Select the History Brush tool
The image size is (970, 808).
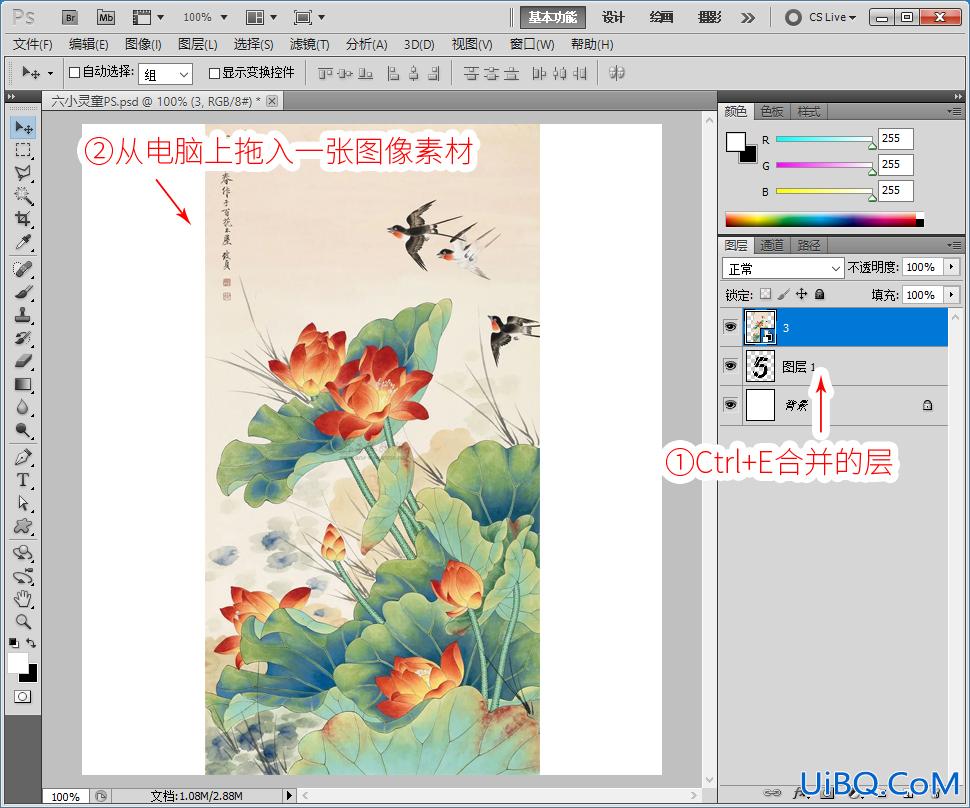(x=24, y=338)
